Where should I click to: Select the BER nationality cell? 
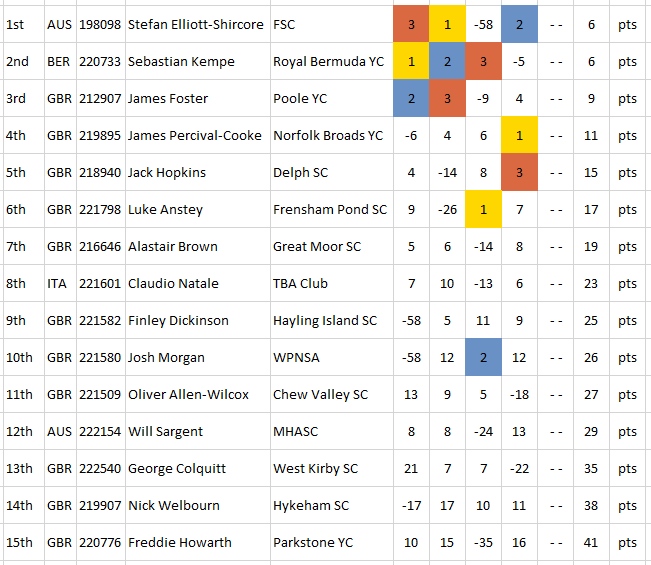click(x=59, y=61)
